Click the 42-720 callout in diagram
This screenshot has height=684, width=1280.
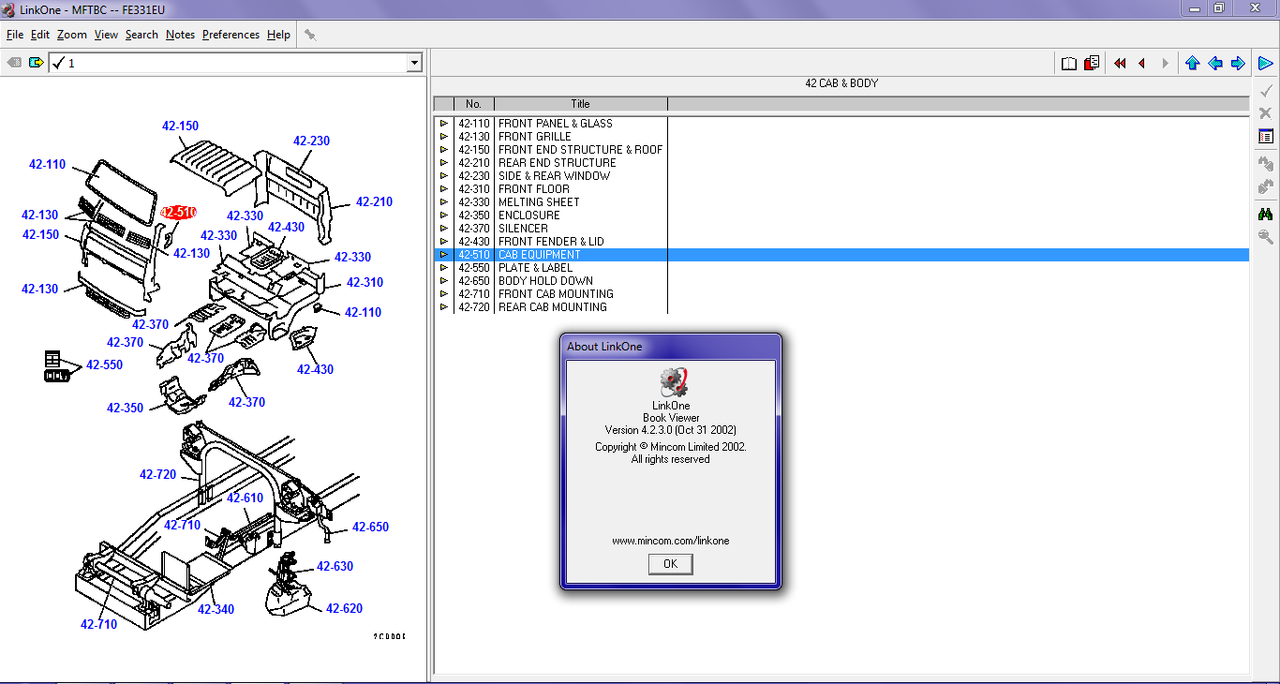[x=158, y=475]
